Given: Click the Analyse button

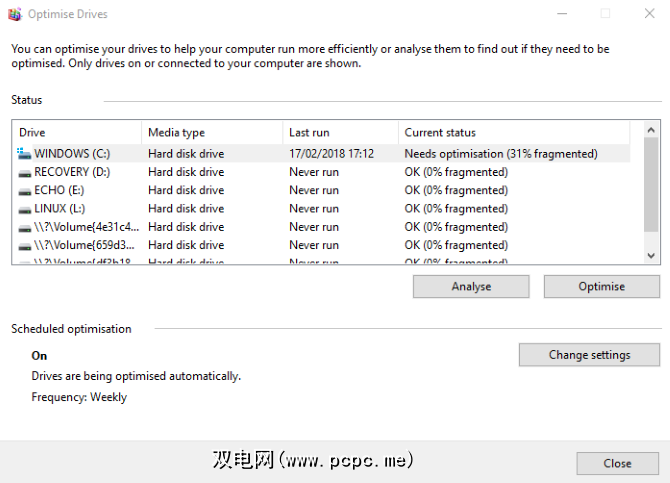Looking at the screenshot, I should coord(471,286).
